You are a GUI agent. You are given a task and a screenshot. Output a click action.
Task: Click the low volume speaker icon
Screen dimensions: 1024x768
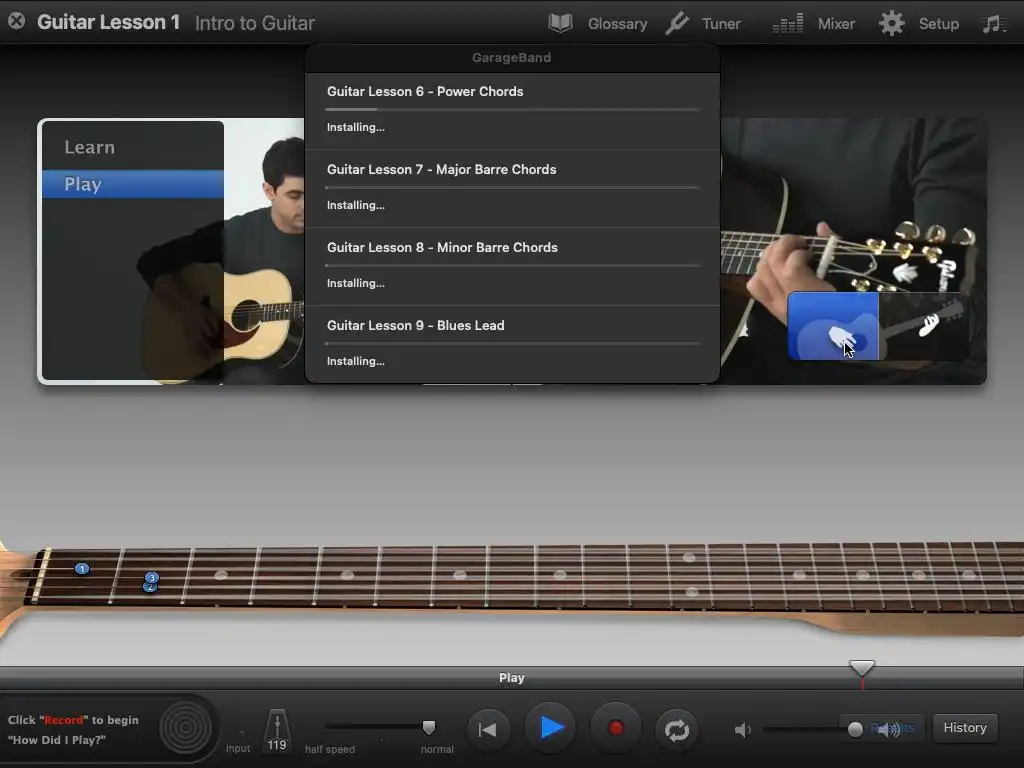[x=743, y=729]
